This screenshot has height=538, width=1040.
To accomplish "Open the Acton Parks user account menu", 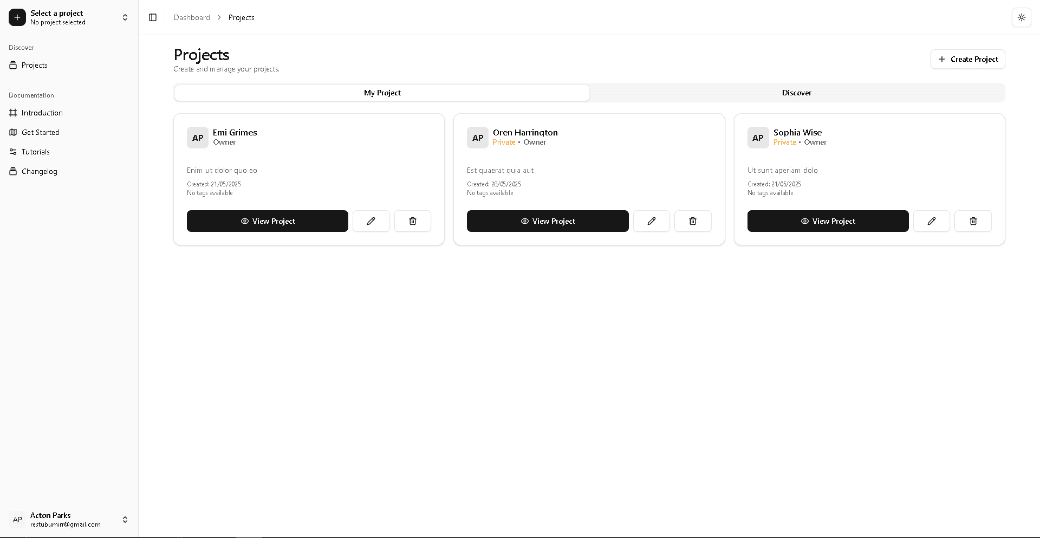I will pos(69,519).
